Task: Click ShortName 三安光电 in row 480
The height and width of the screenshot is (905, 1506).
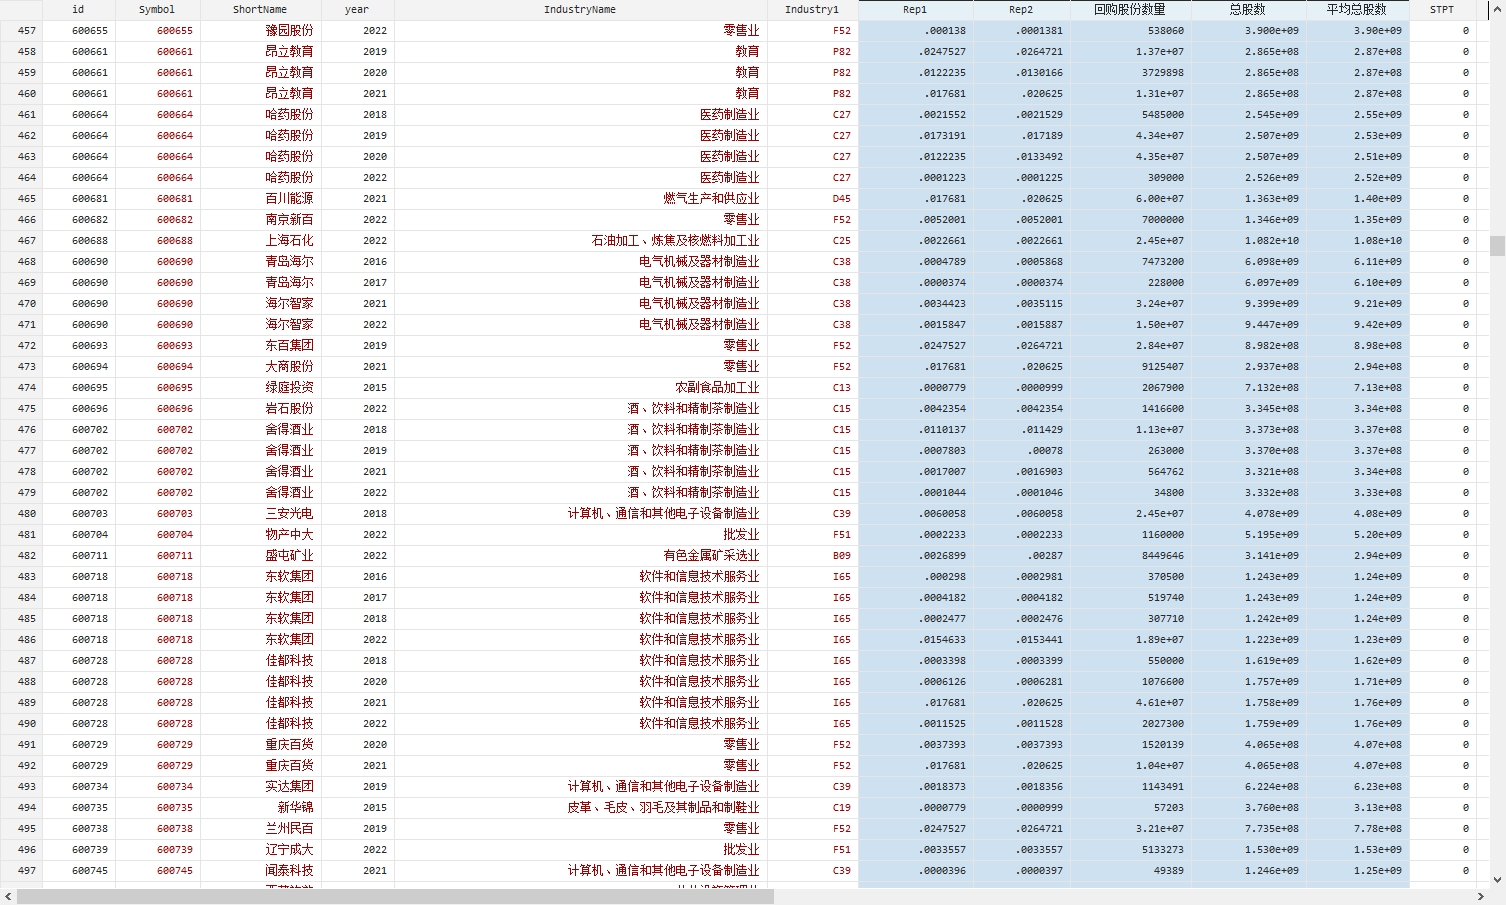Action: tap(289, 513)
